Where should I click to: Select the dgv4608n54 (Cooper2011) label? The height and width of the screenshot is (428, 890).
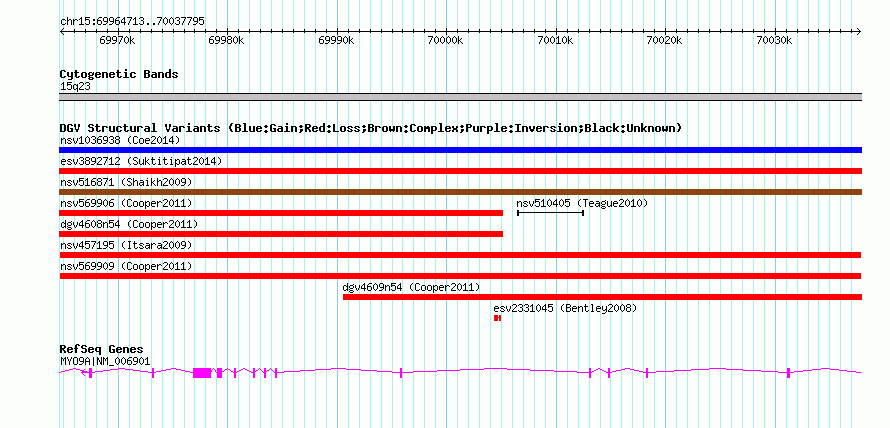pyautogui.click(x=129, y=224)
